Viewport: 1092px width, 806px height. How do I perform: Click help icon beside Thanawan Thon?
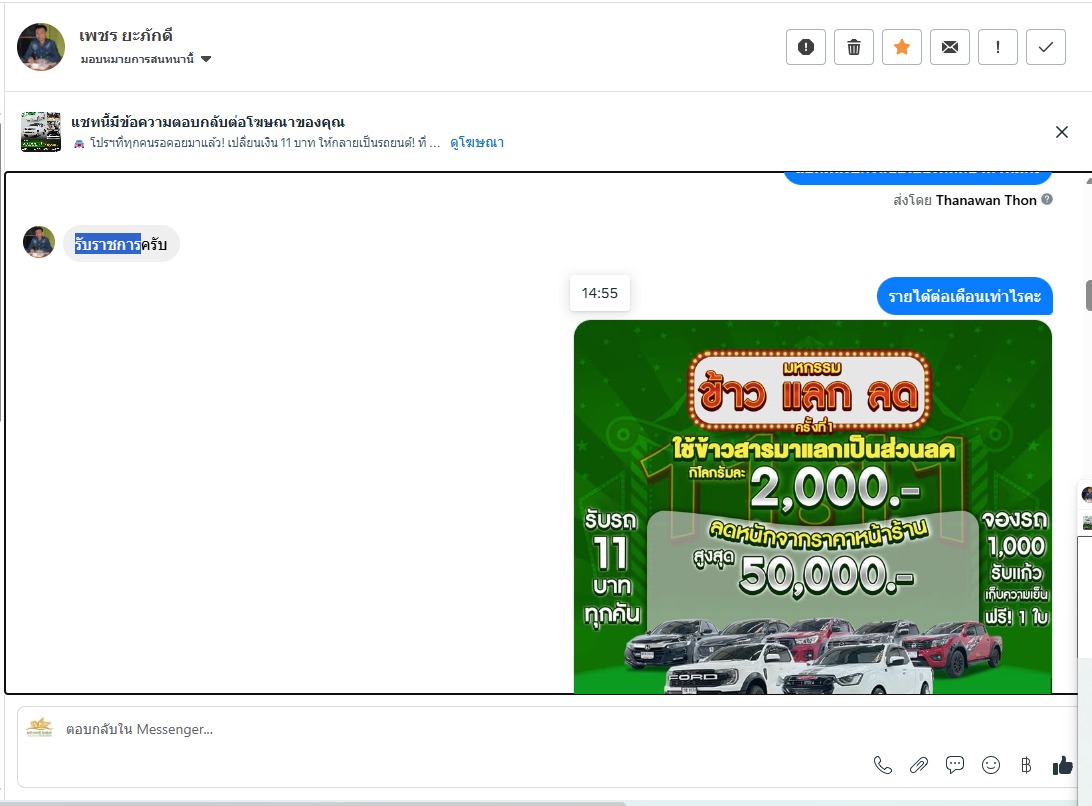point(1047,199)
